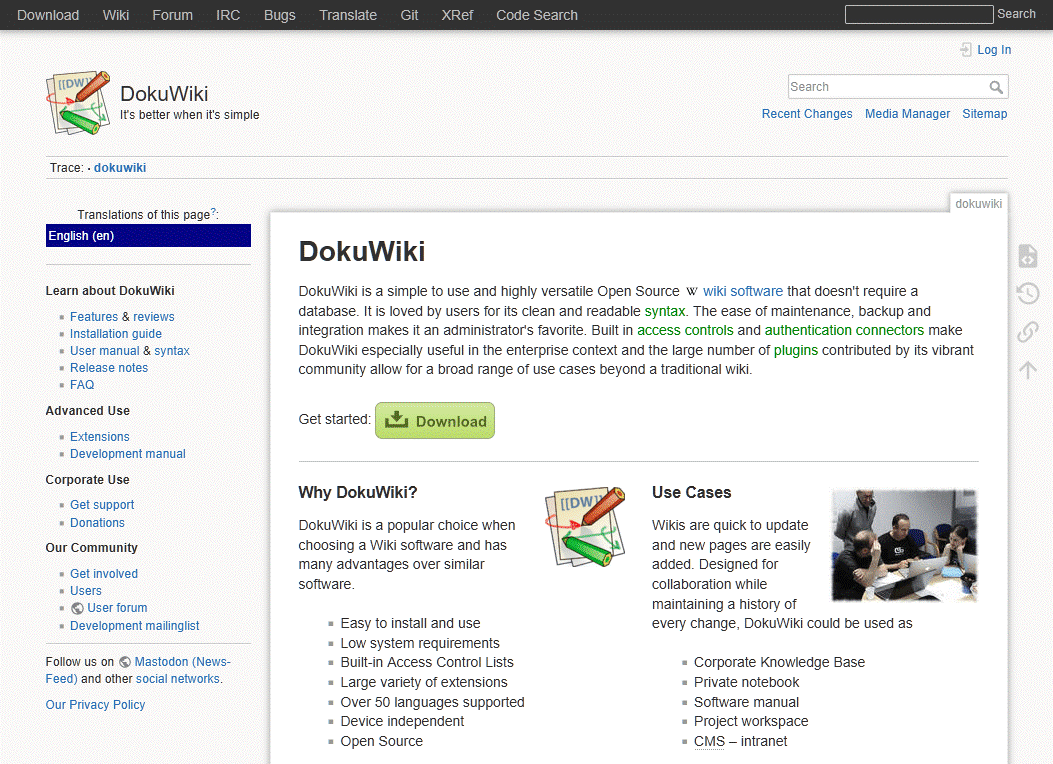This screenshot has height=764, width=1053.
Task: Open Release notes
Action: (109, 368)
